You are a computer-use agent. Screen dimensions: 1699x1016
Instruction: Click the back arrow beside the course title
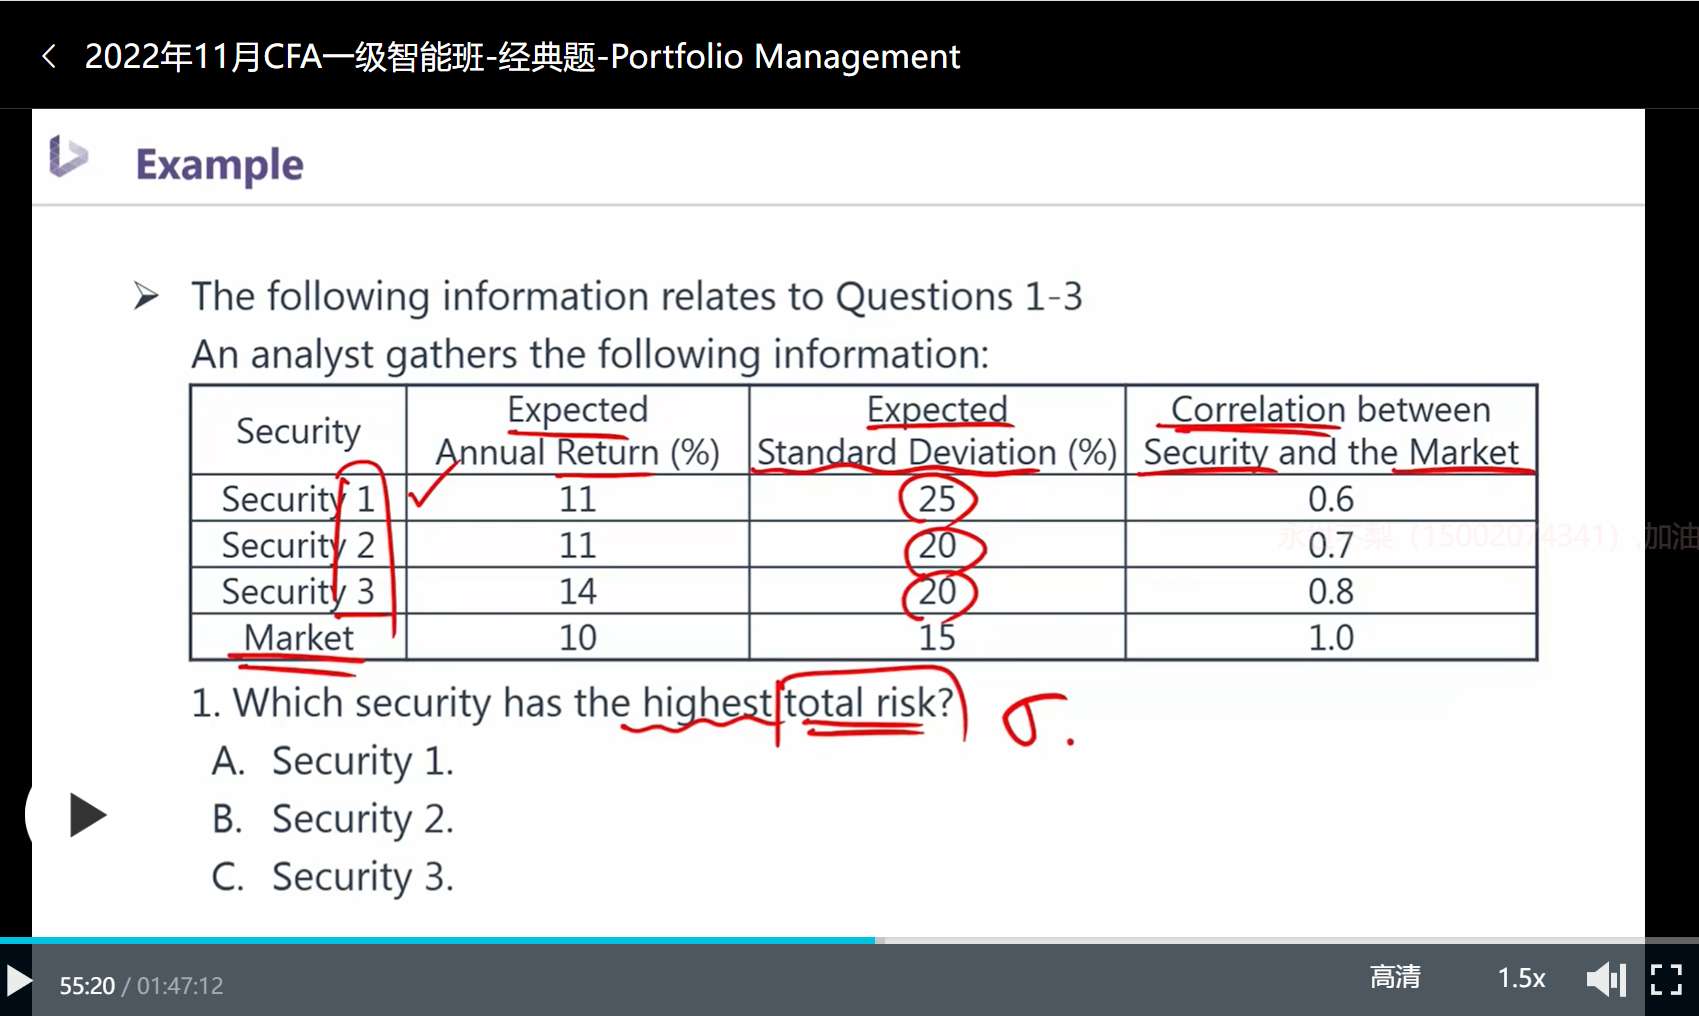pyautogui.click(x=48, y=56)
